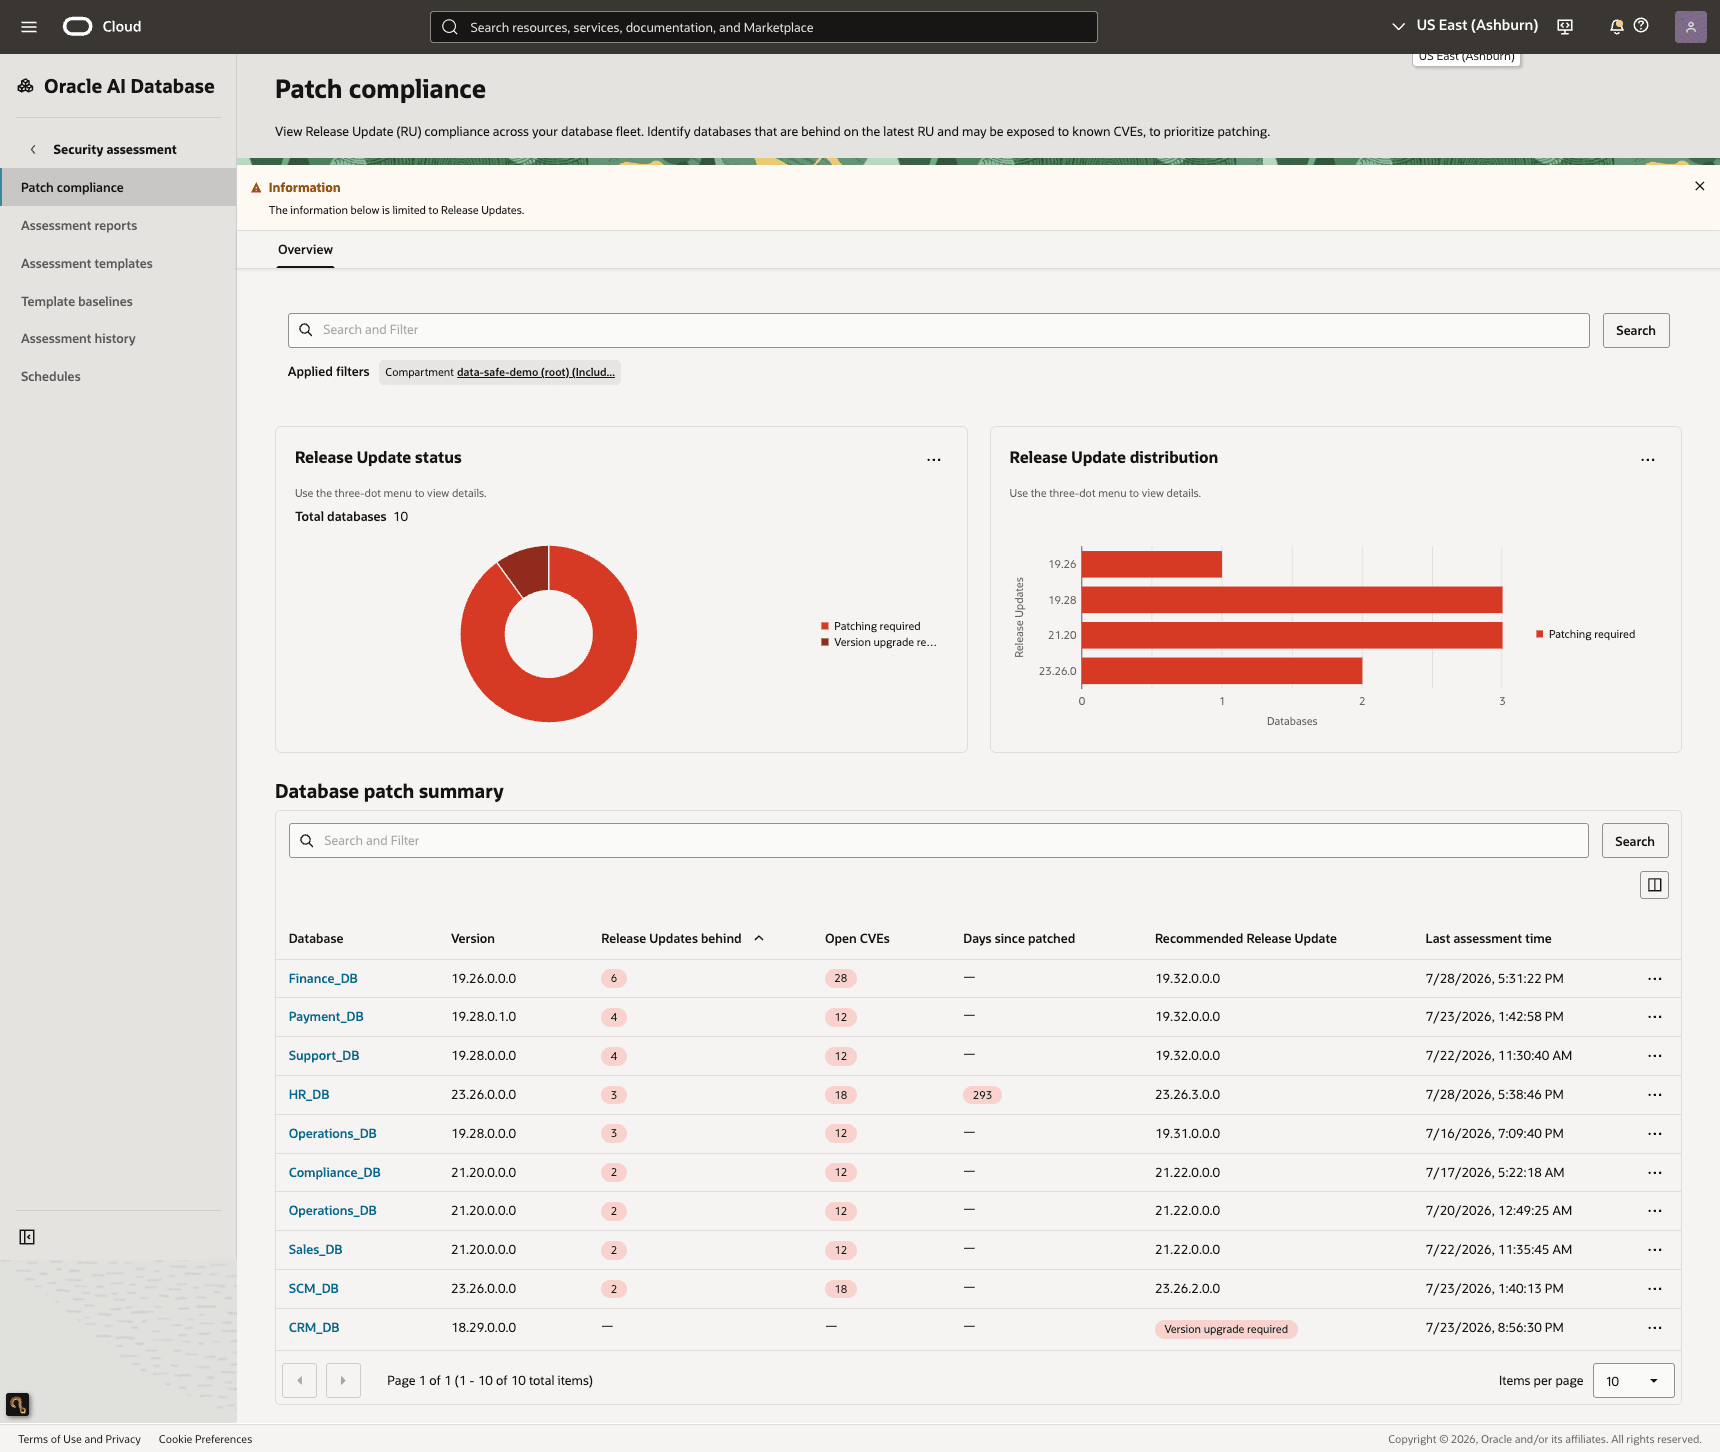Open actions menu for Sales_DB row
This screenshot has width=1720, height=1452.
[x=1654, y=1250]
